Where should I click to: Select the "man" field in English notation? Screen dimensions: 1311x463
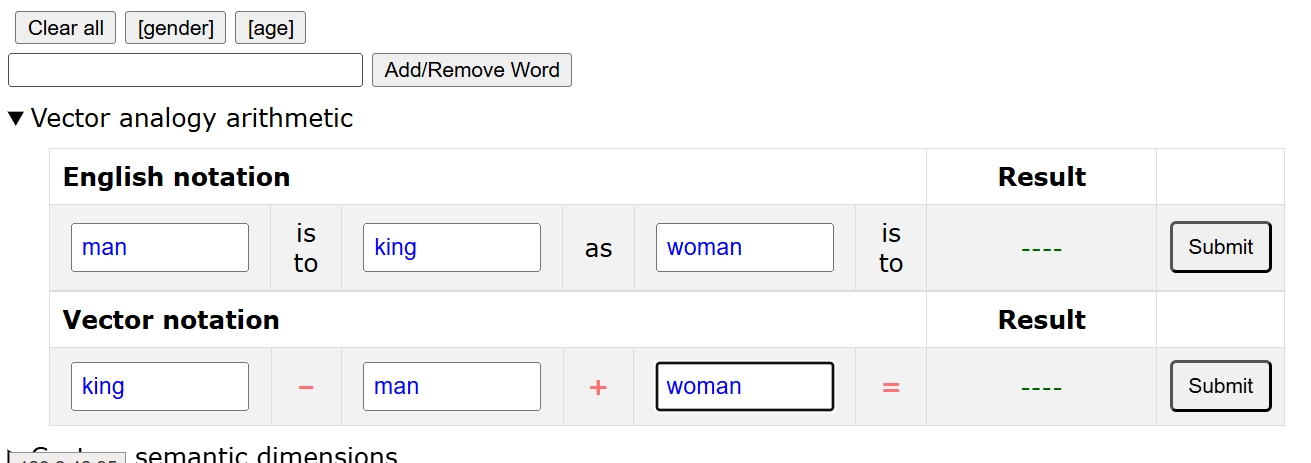160,247
